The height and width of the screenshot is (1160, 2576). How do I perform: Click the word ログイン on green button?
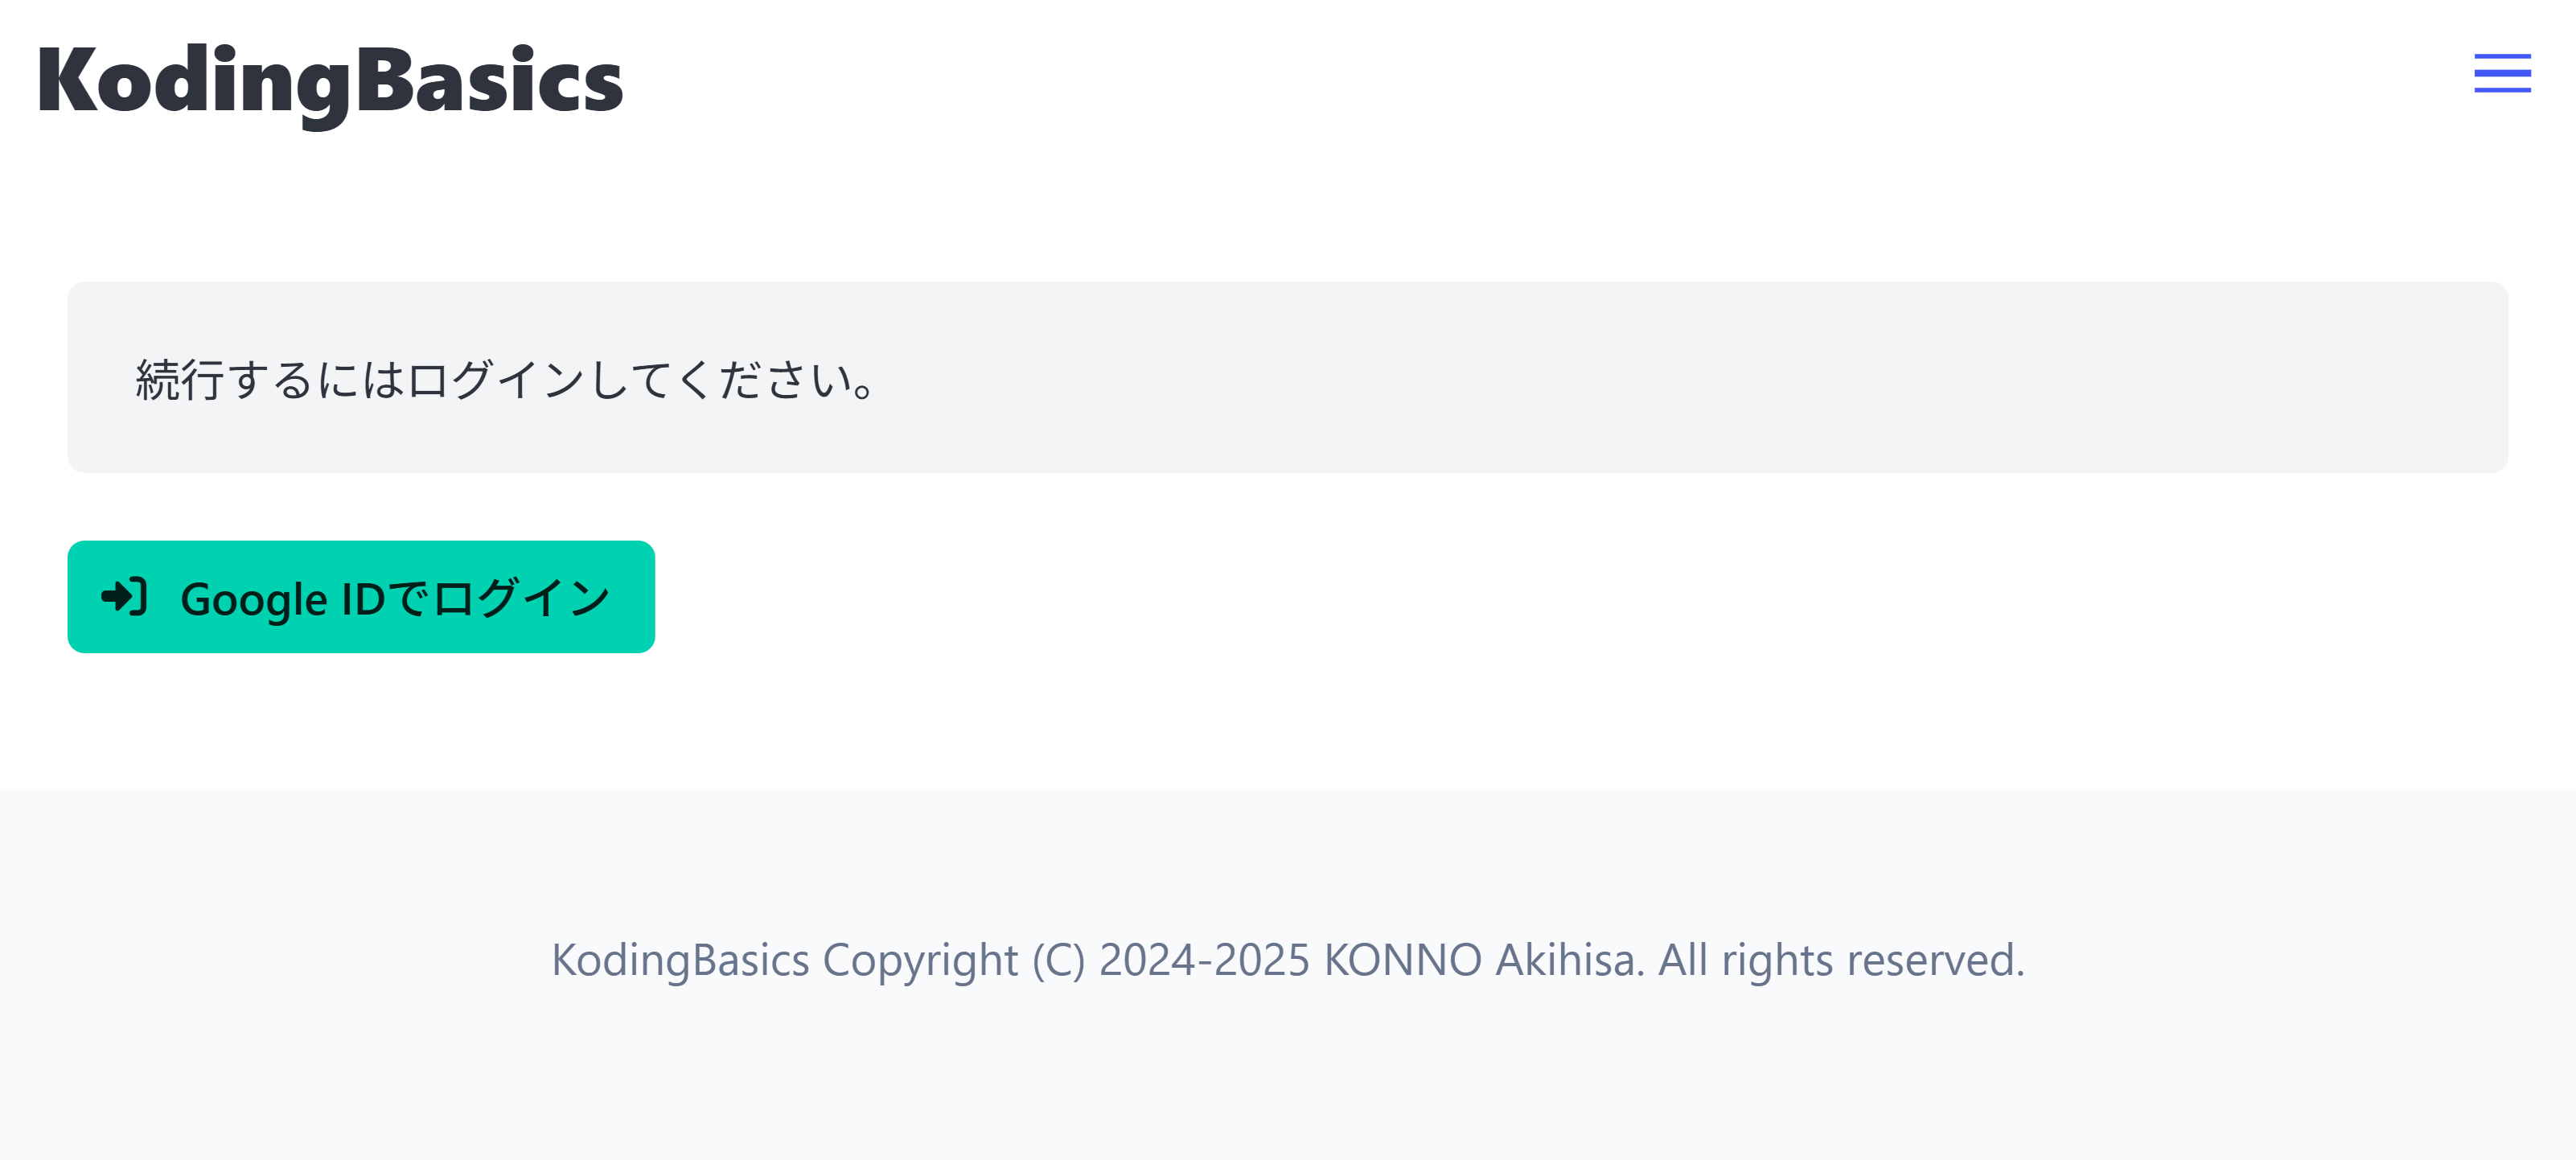tap(522, 598)
